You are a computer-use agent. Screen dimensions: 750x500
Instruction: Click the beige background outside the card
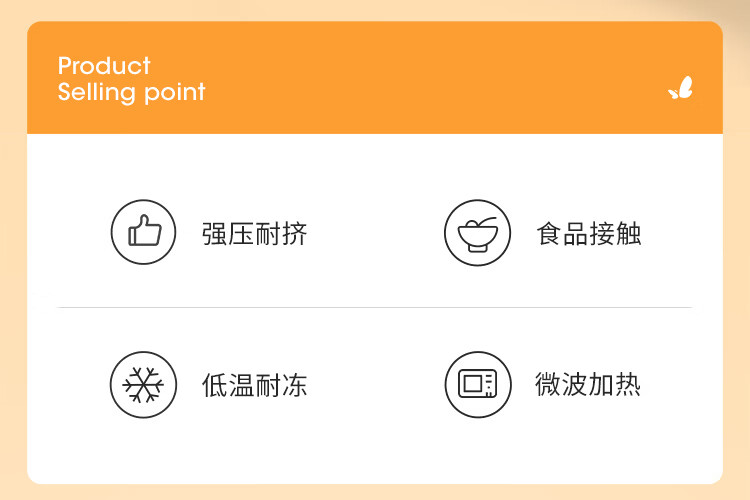click(12, 250)
